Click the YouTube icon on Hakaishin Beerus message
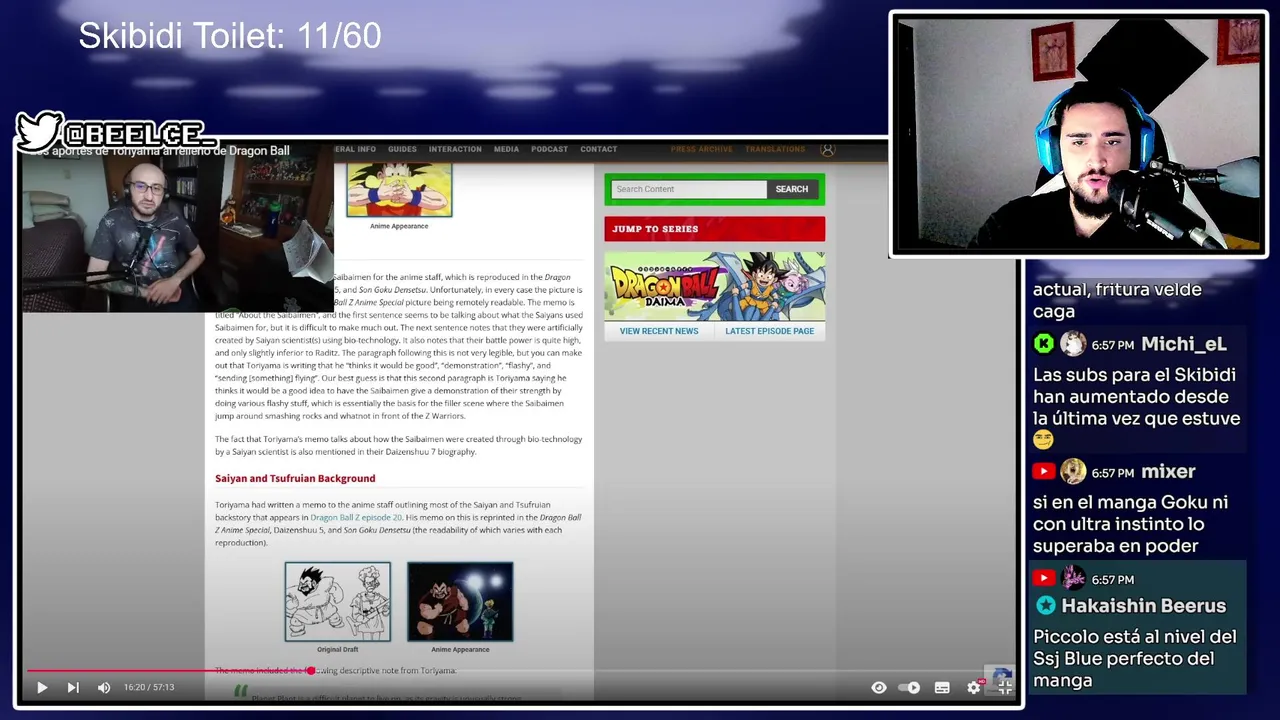1280x720 pixels. tap(1044, 578)
